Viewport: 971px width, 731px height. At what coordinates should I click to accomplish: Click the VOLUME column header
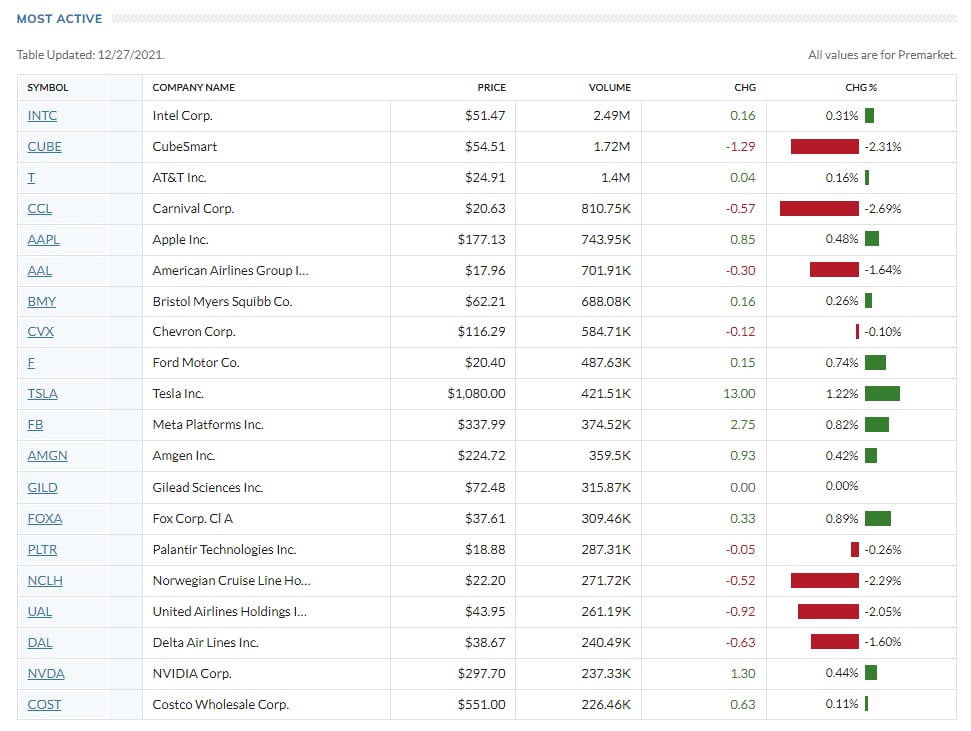click(609, 88)
